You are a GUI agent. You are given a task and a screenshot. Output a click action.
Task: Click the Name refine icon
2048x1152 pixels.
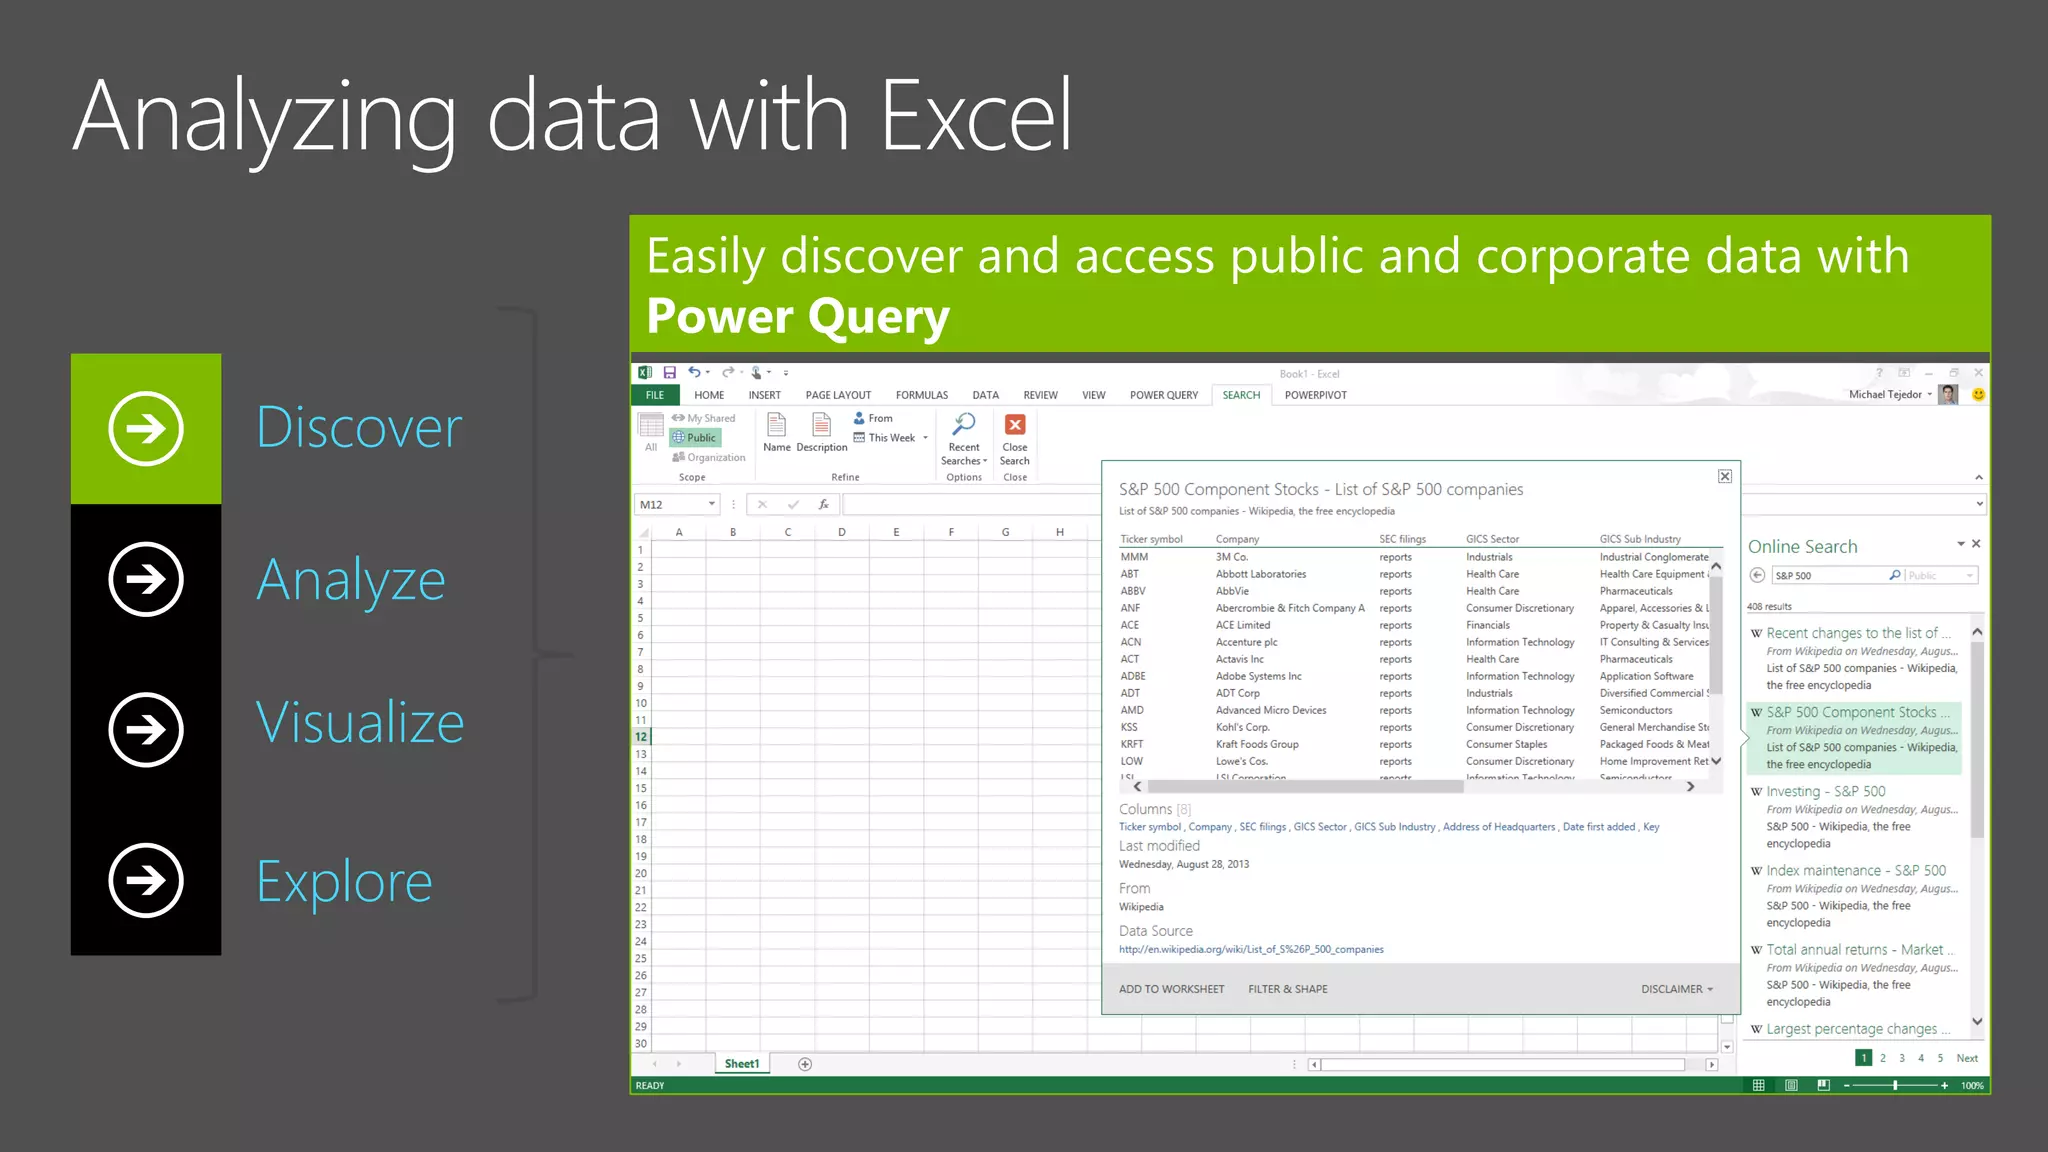[x=776, y=426]
